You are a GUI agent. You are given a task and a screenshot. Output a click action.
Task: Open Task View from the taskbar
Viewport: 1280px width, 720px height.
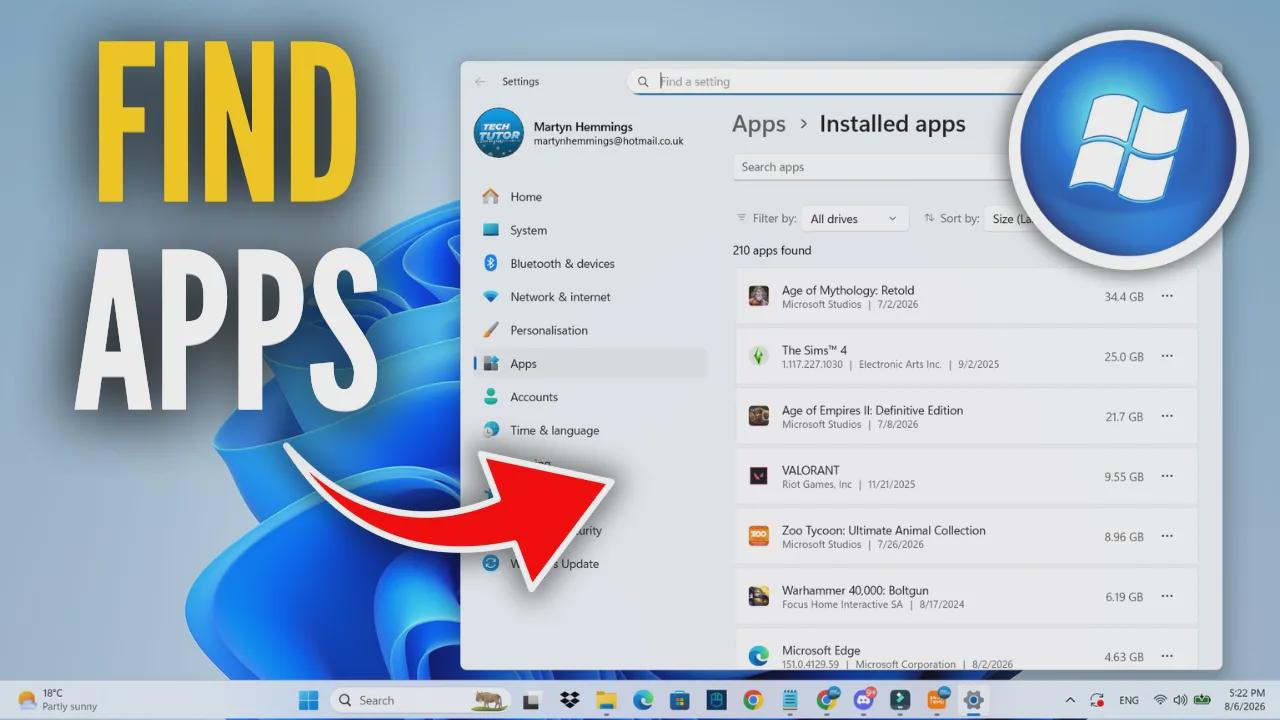[533, 700]
